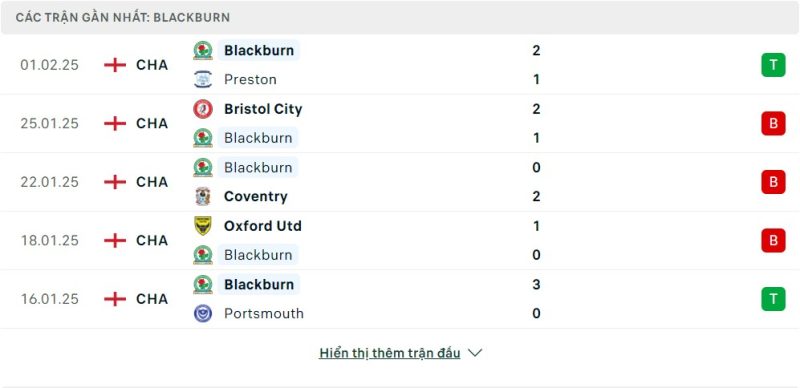Click green T badge for the Preston match

(773, 65)
